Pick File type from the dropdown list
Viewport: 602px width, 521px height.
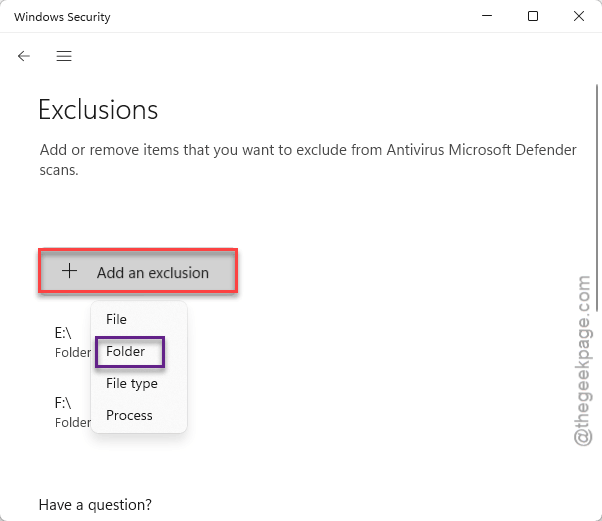(139, 383)
